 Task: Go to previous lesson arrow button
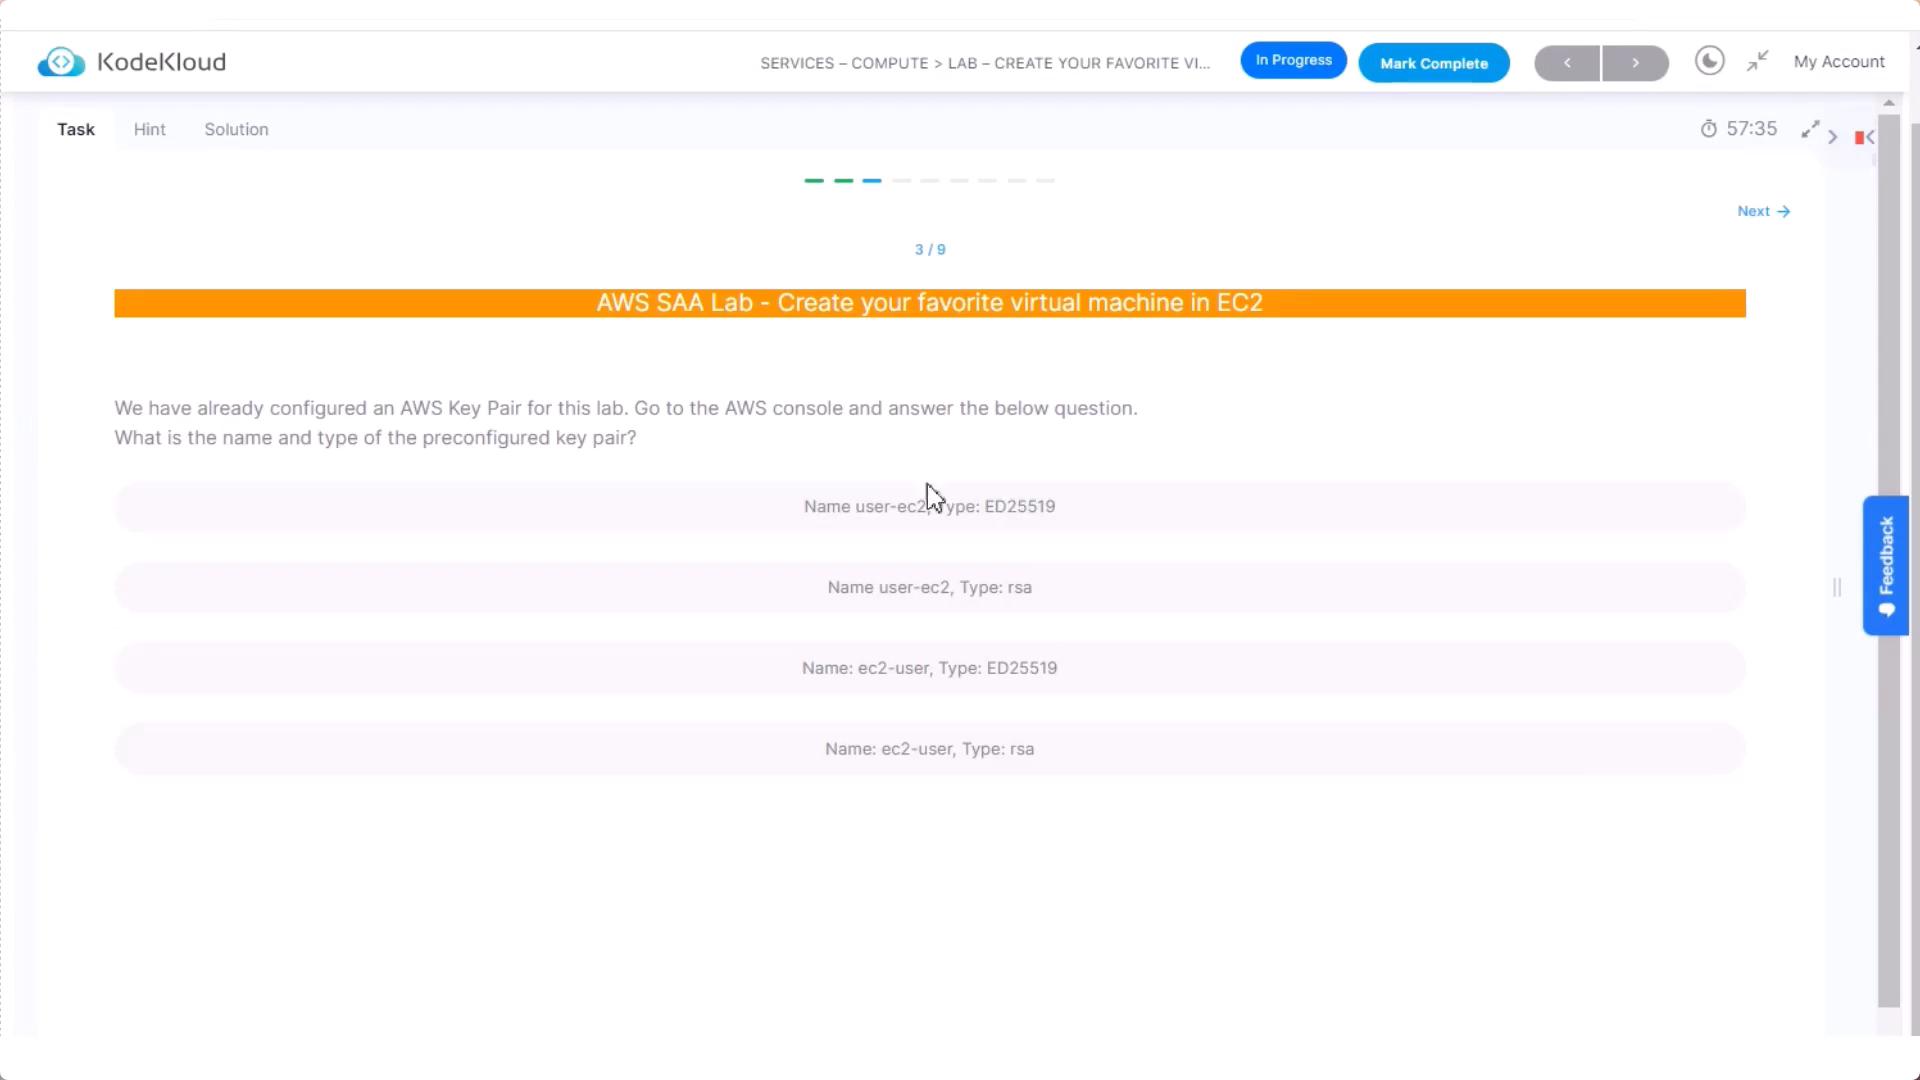click(x=1567, y=63)
